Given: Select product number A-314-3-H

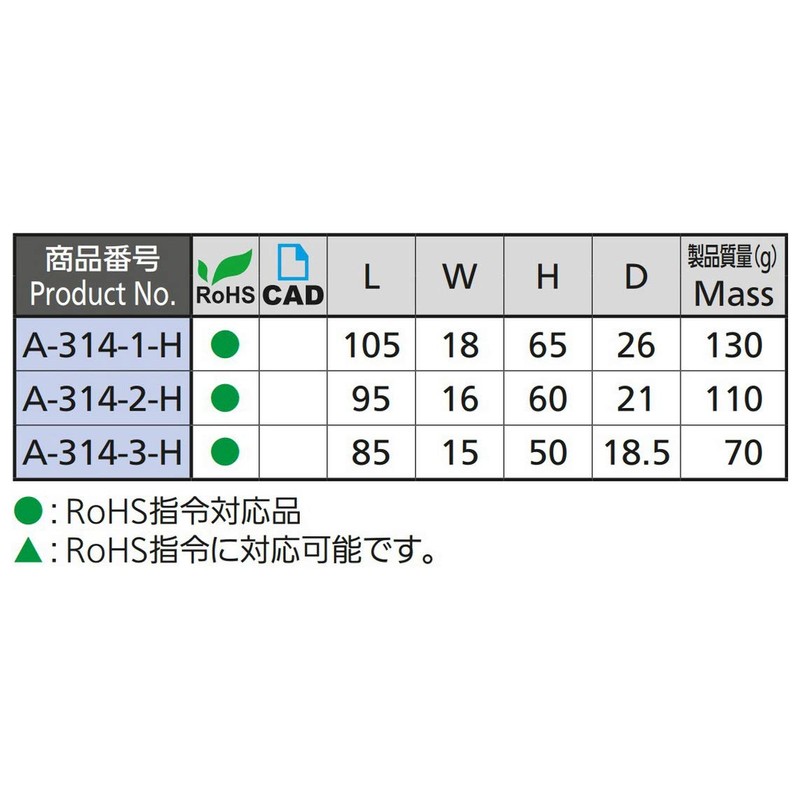Looking at the screenshot, I should pyautogui.click(x=102, y=452).
